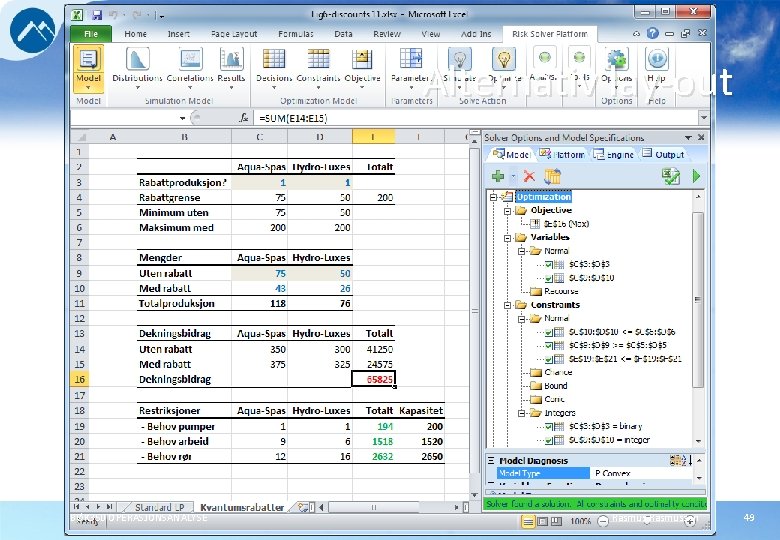The image size is (780, 540).
Task: Toggle checkbox for $C$9:$D$10 = integer
Action: tap(549, 440)
